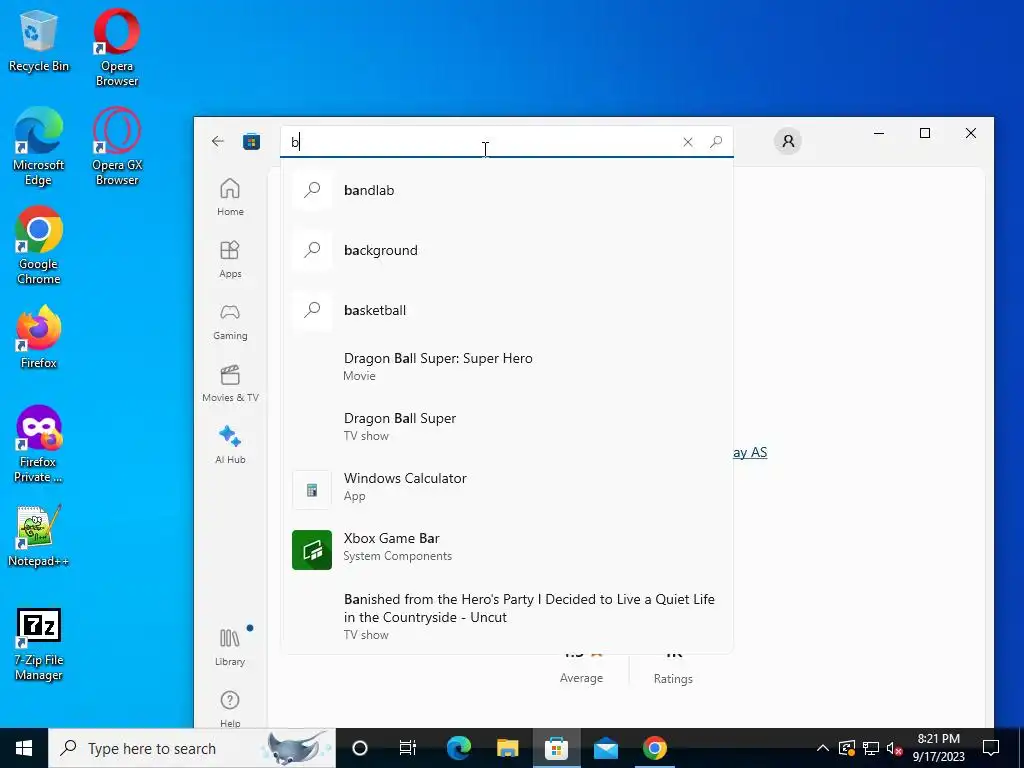Open the Home section in Store sidebar

[x=230, y=197]
